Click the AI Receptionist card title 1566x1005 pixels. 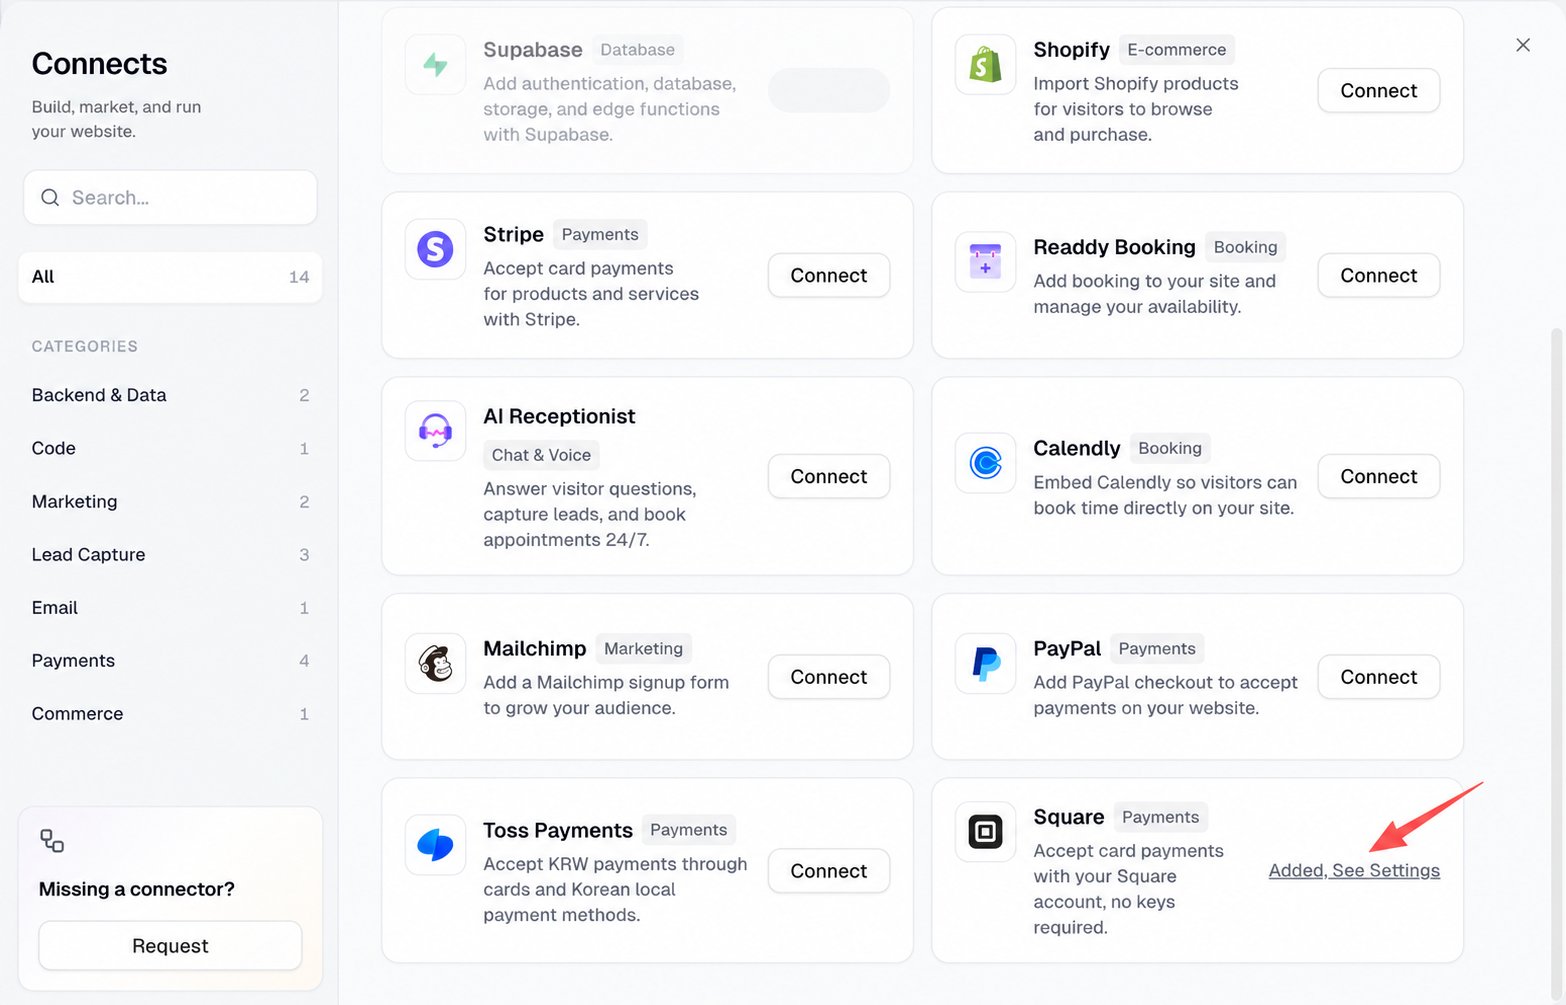[x=559, y=416]
